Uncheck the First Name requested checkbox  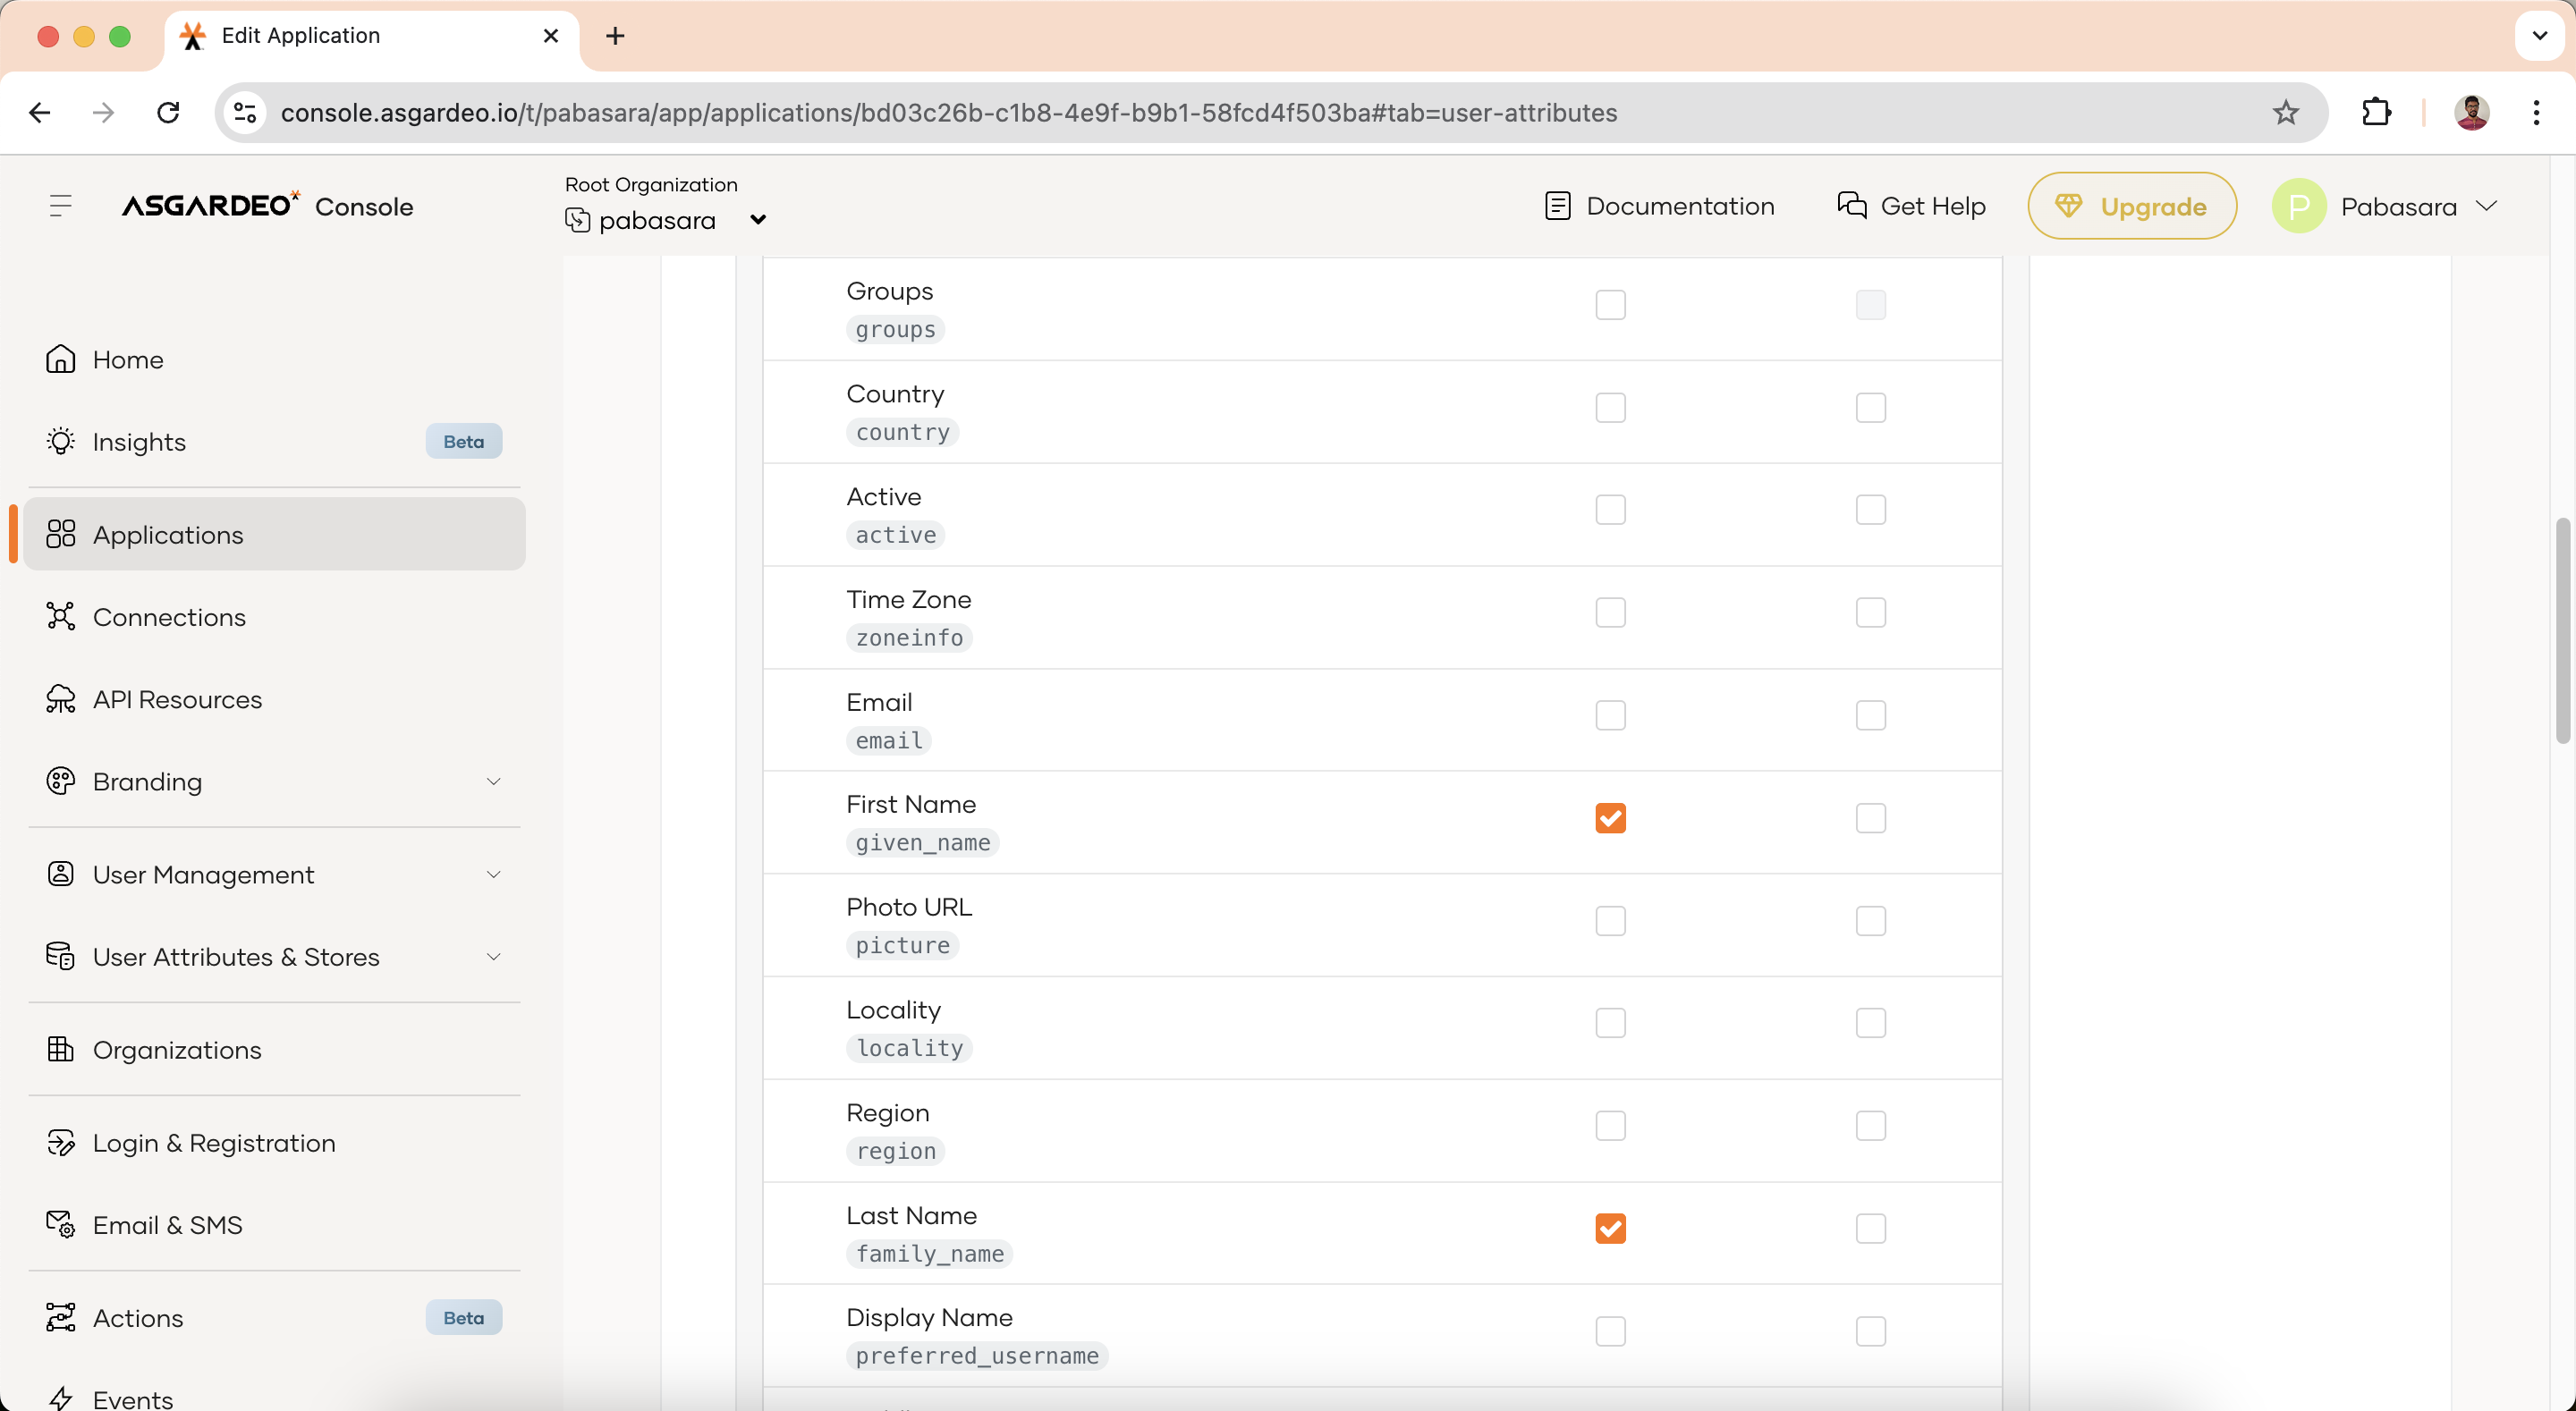[1610, 818]
